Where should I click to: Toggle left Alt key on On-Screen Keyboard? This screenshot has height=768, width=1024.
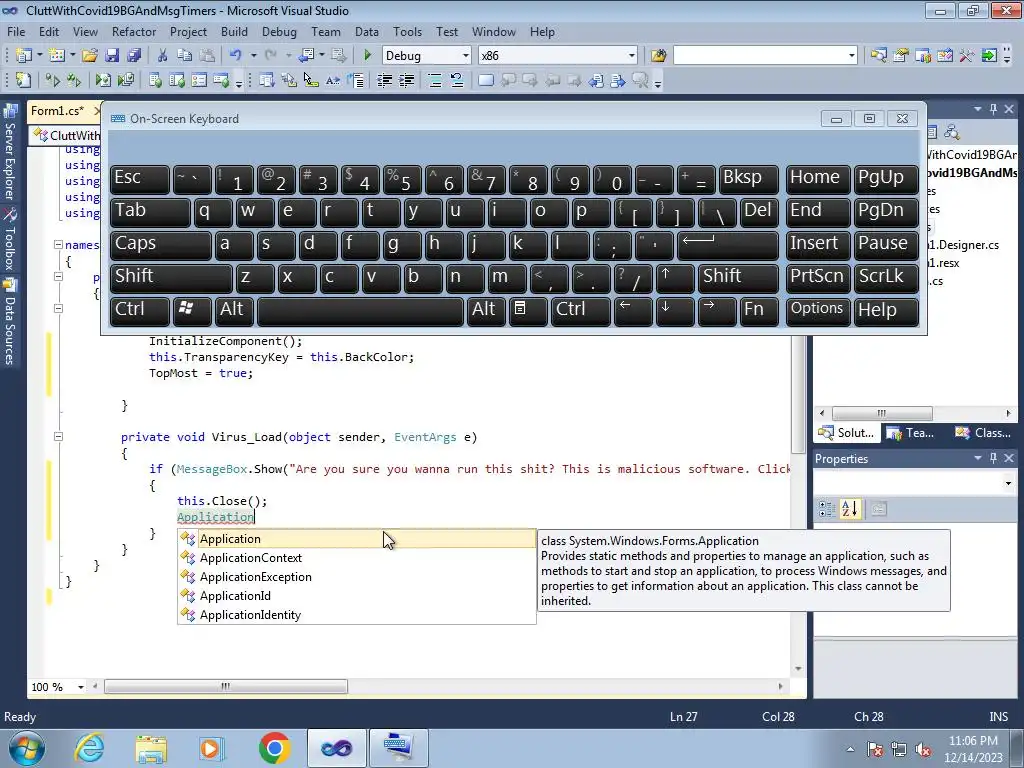[234, 311]
